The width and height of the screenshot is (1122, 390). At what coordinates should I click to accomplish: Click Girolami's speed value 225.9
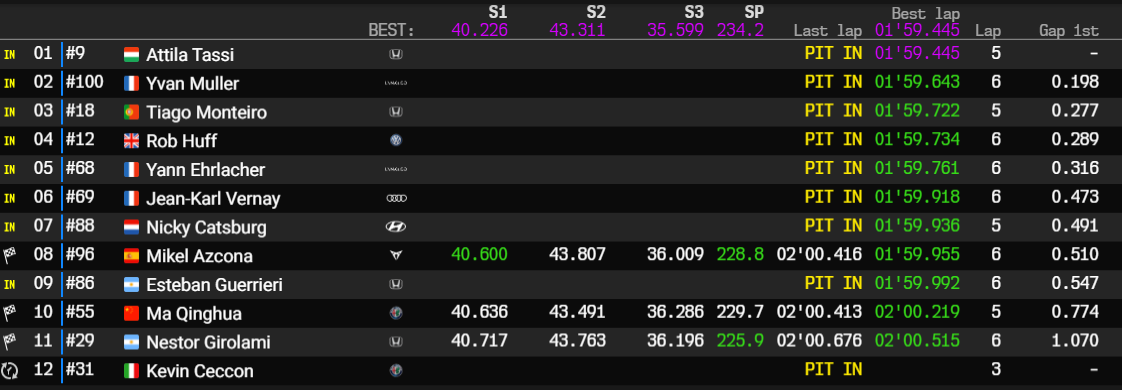tap(740, 341)
